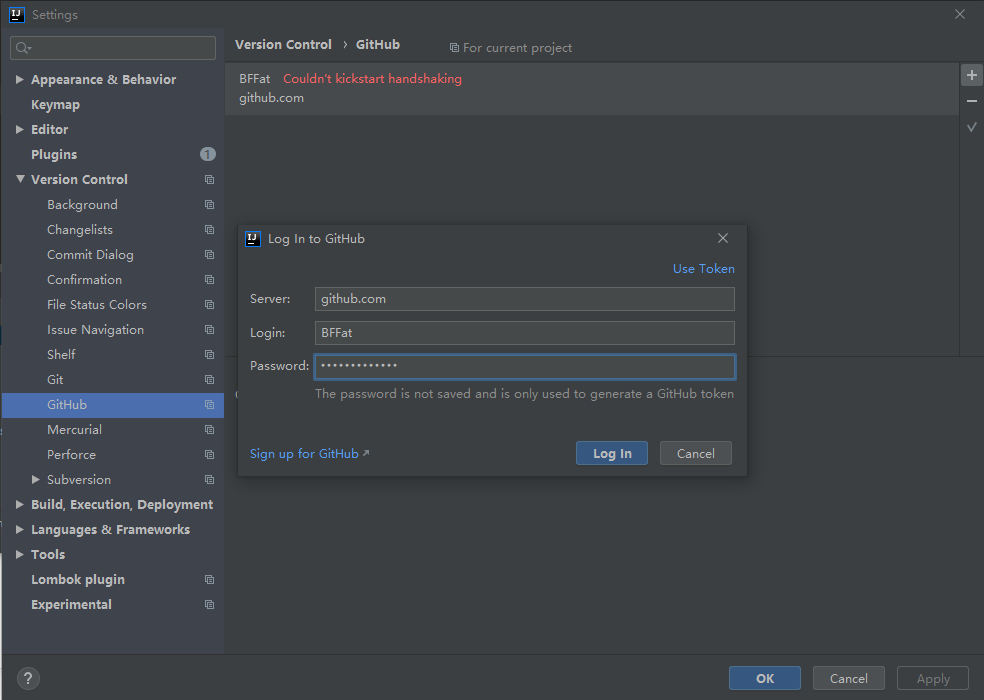This screenshot has height=700, width=984.
Task: Click project-level icon beside the Changelists item
Action: (x=210, y=230)
